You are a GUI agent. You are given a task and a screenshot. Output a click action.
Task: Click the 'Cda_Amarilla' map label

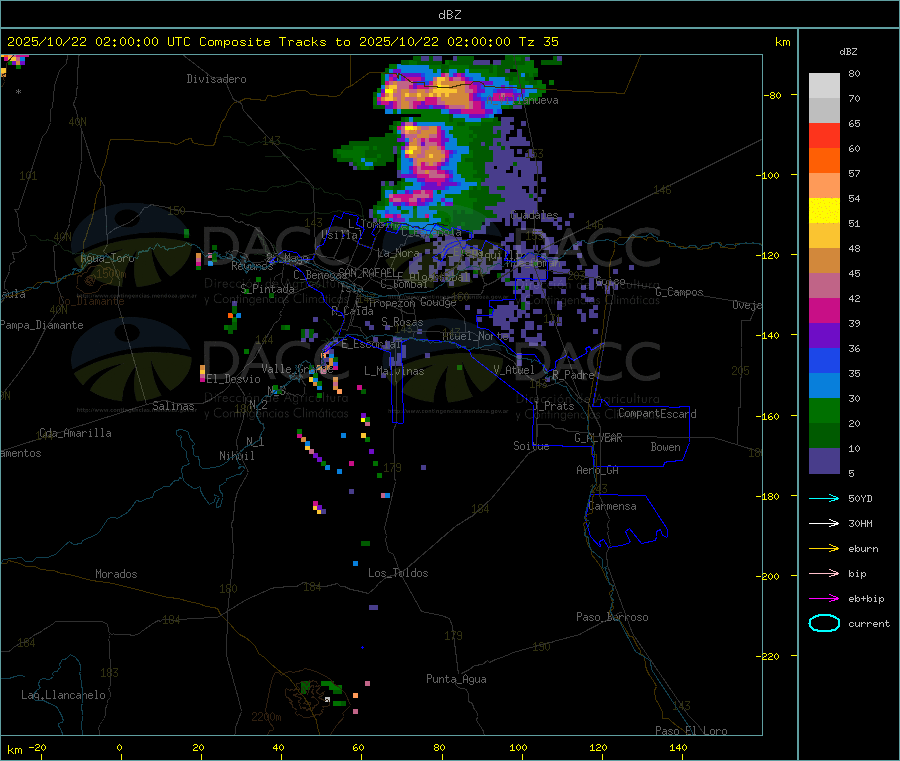[75, 433]
